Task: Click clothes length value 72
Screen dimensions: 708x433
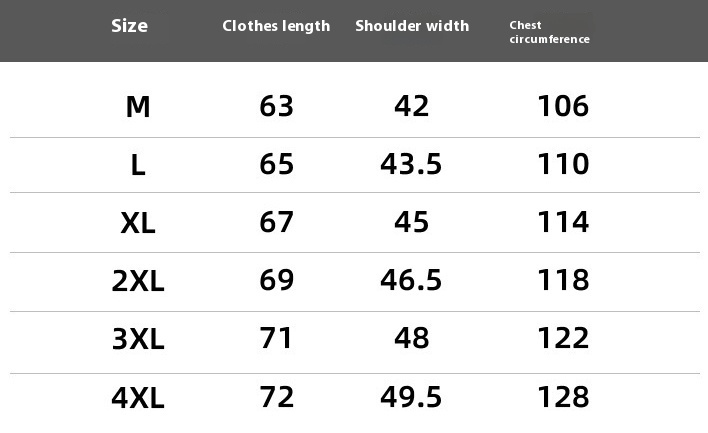Action: pyautogui.click(x=276, y=397)
